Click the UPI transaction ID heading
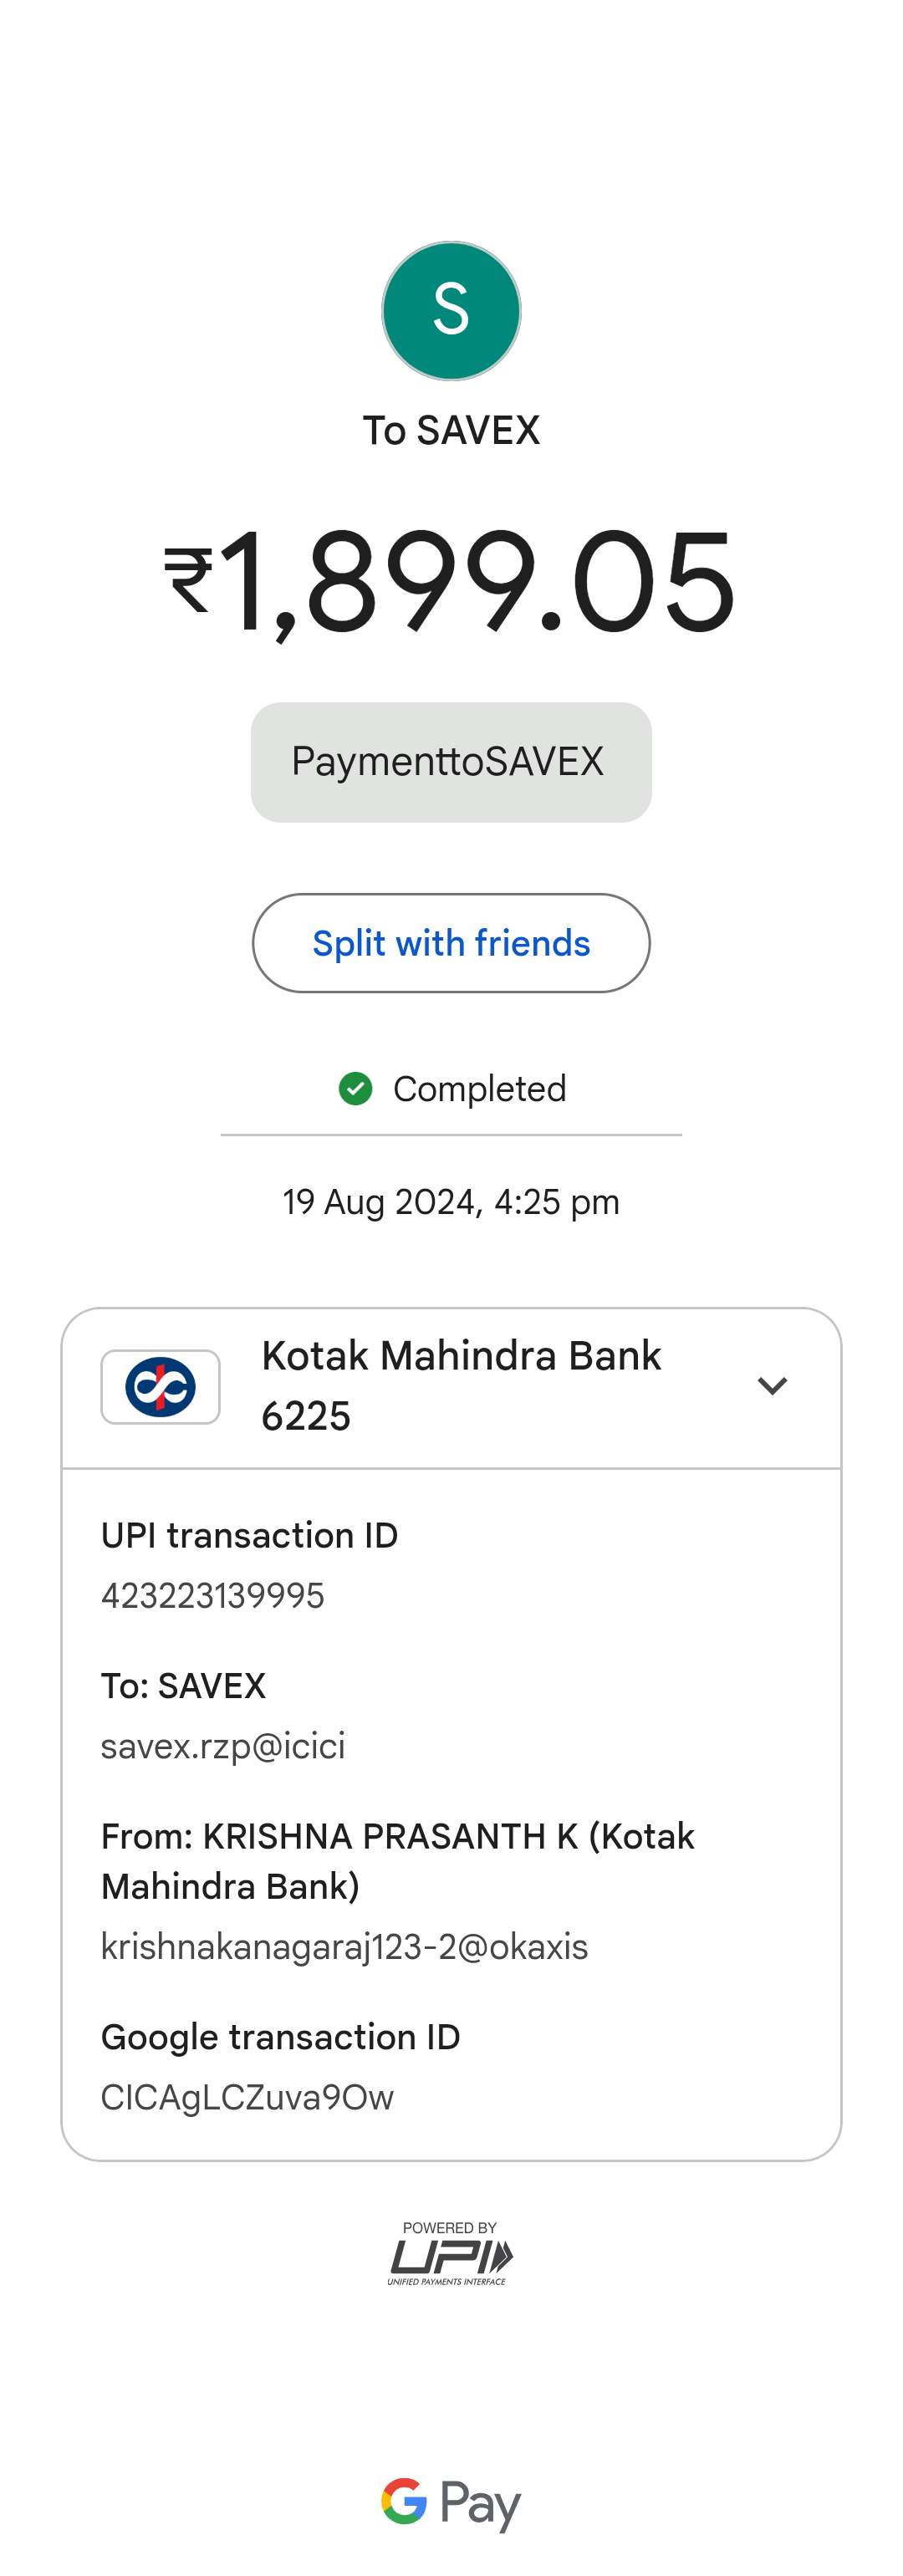This screenshot has height=2576, width=903. pyautogui.click(x=249, y=1535)
